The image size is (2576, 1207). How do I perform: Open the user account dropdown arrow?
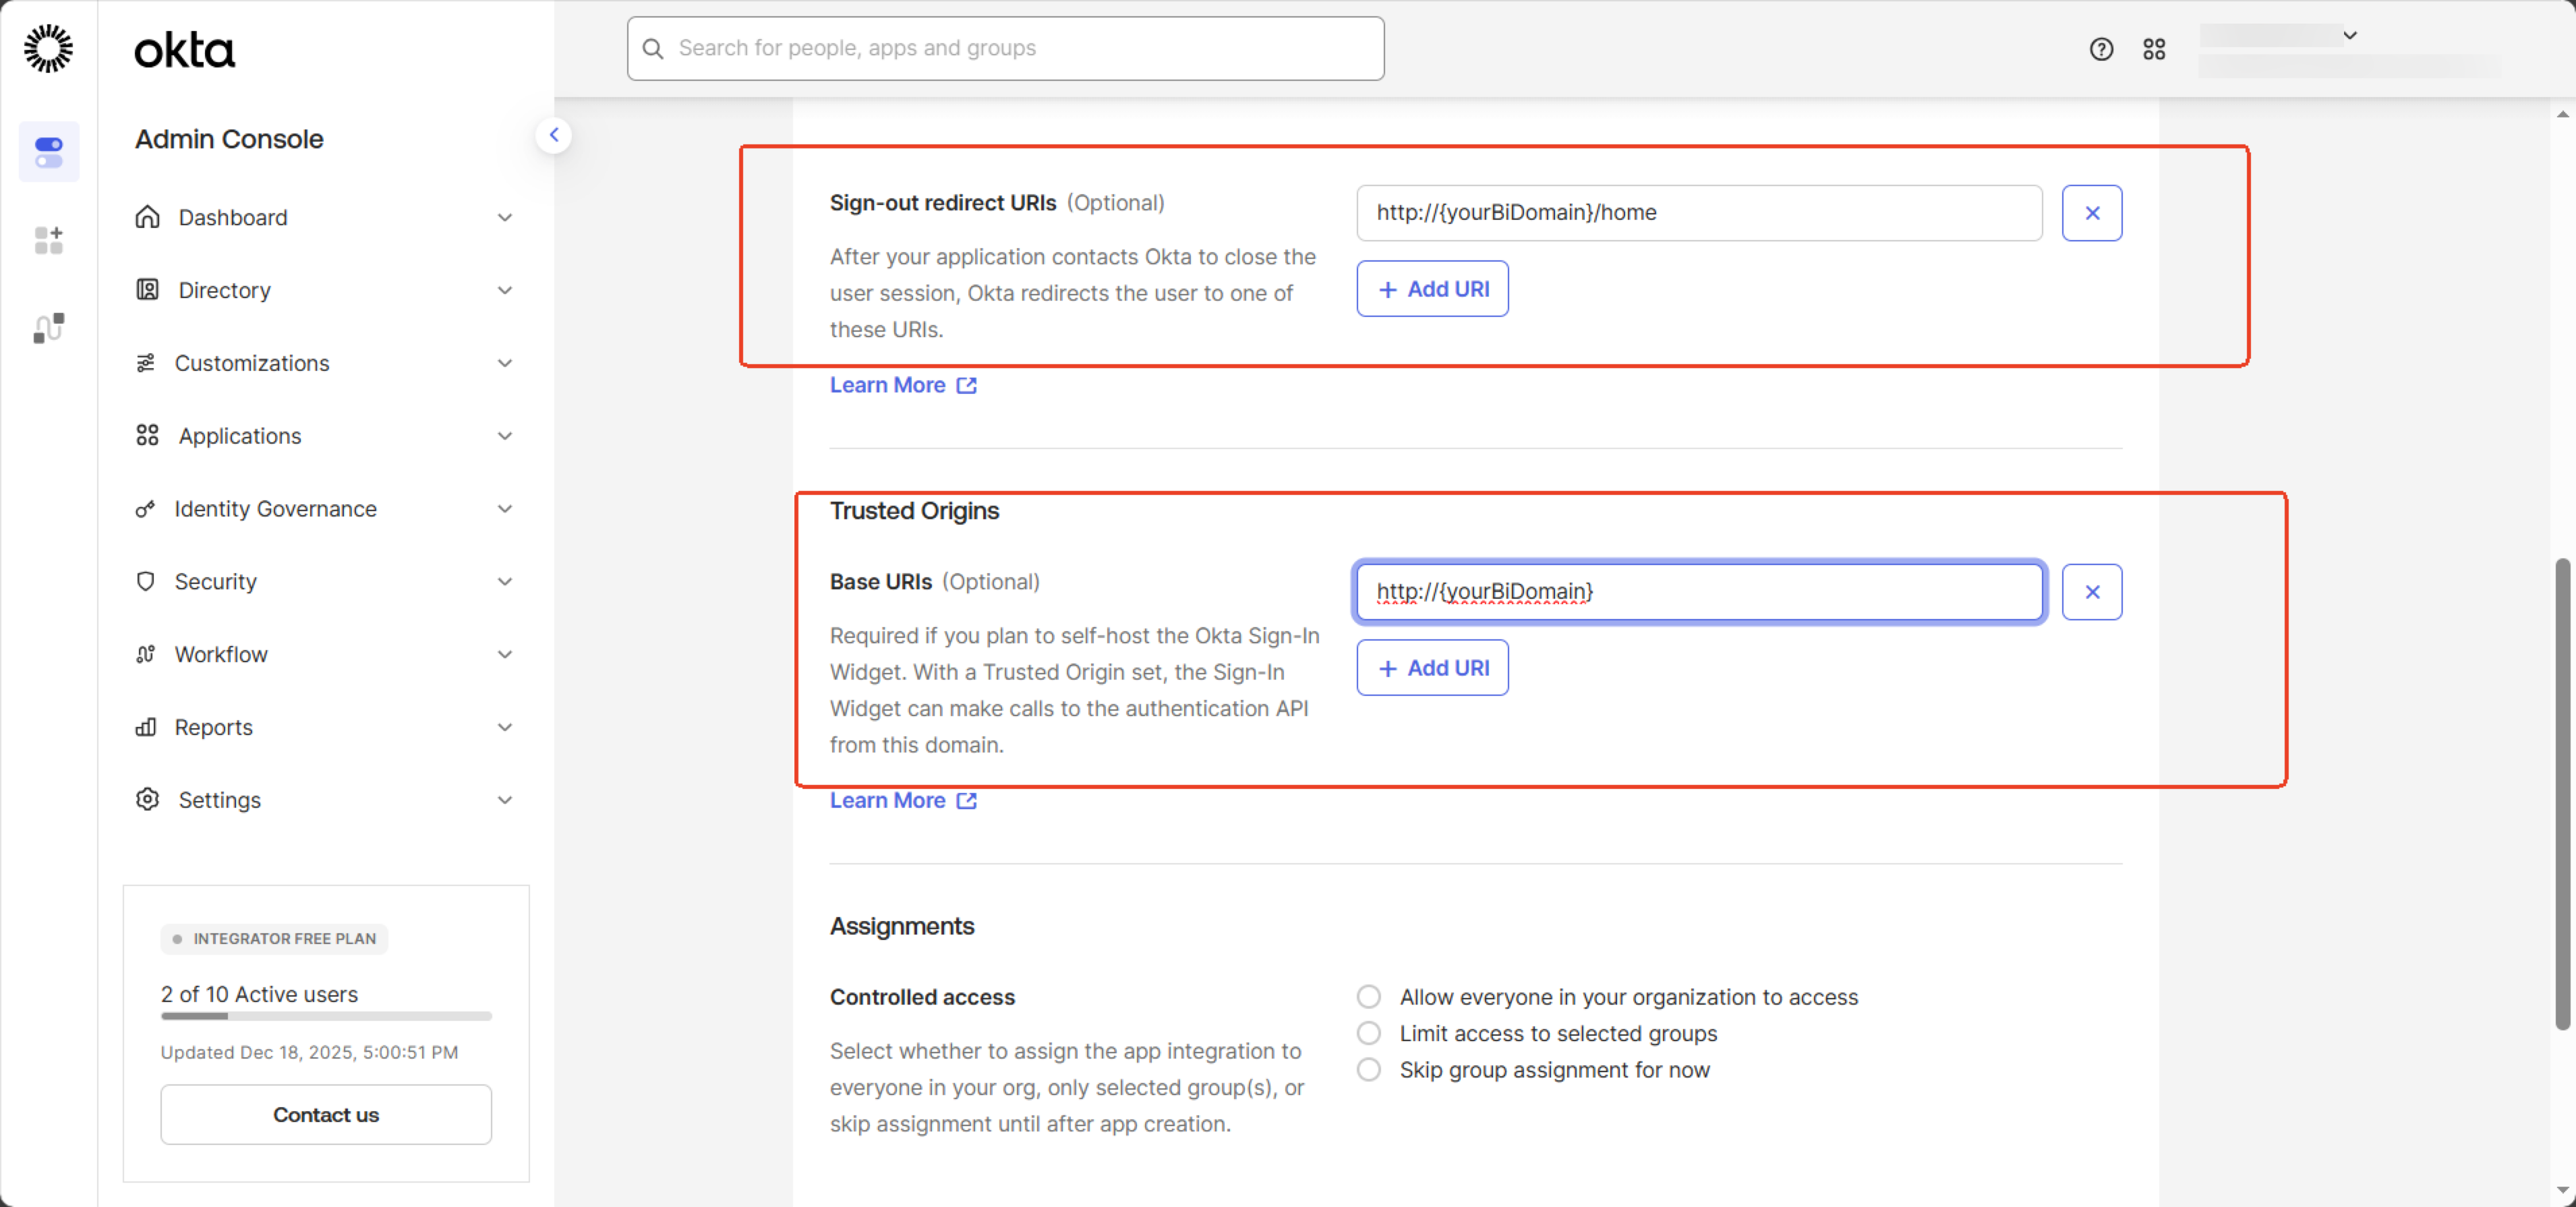2350,35
